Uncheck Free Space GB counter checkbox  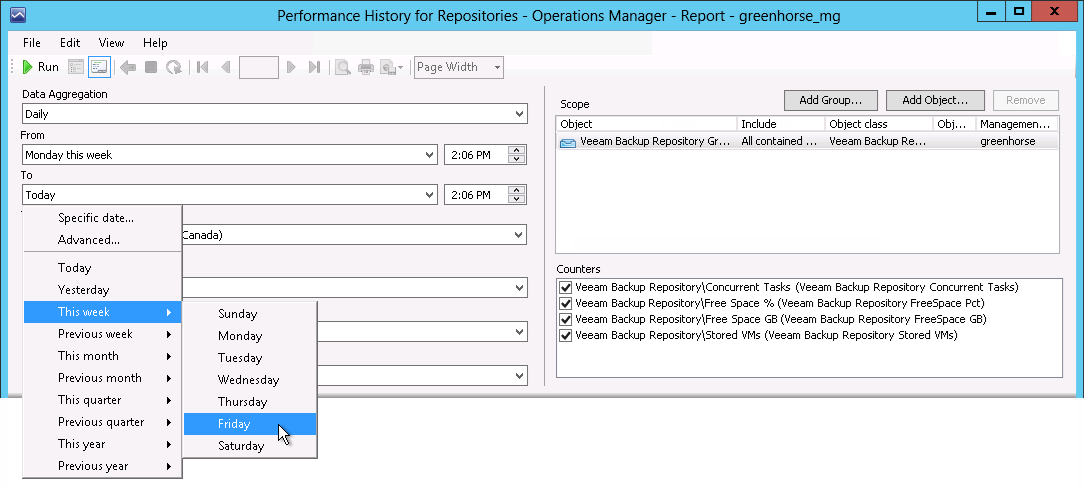(566, 319)
